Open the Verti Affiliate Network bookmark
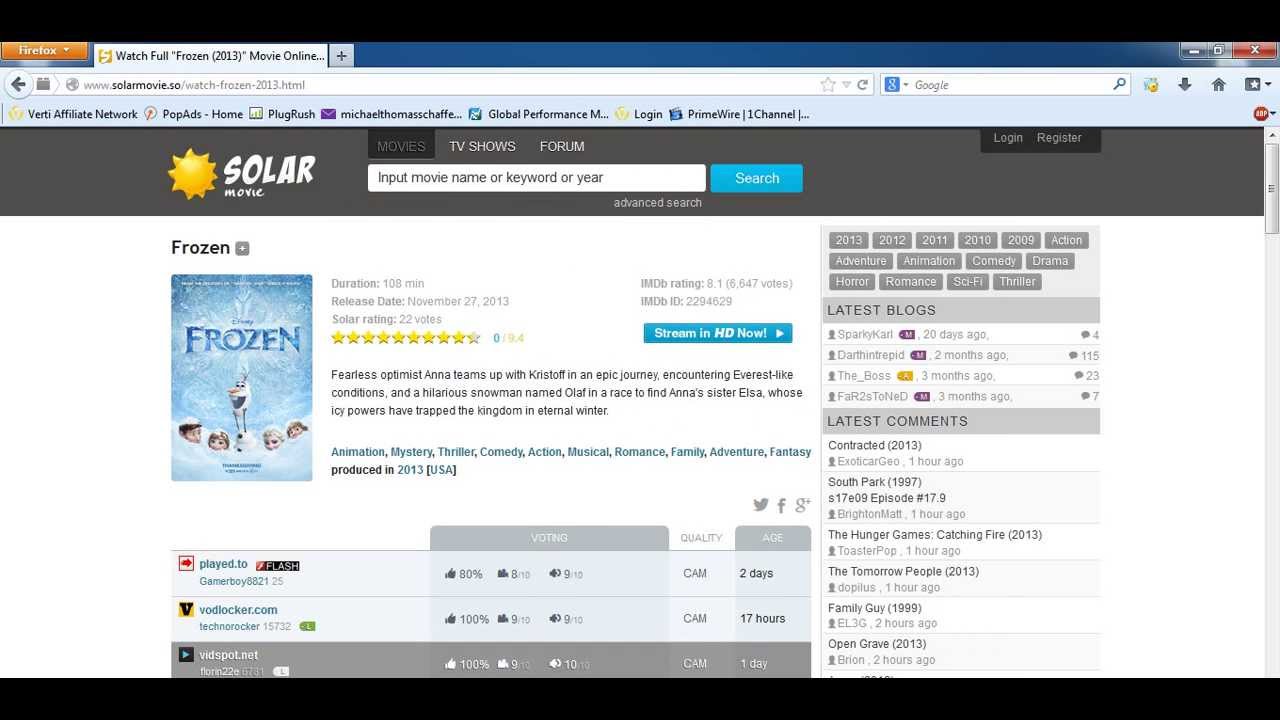1280x720 pixels. coord(73,114)
